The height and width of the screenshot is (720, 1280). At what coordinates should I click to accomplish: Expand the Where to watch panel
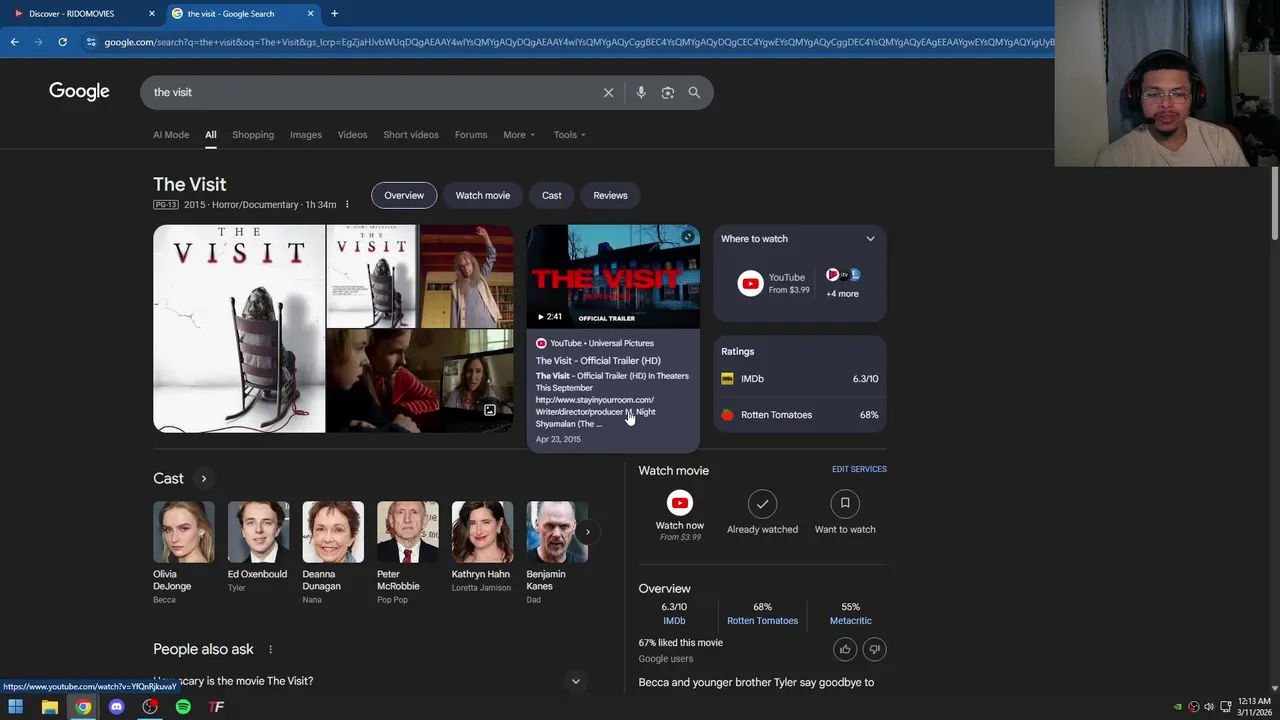(870, 239)
